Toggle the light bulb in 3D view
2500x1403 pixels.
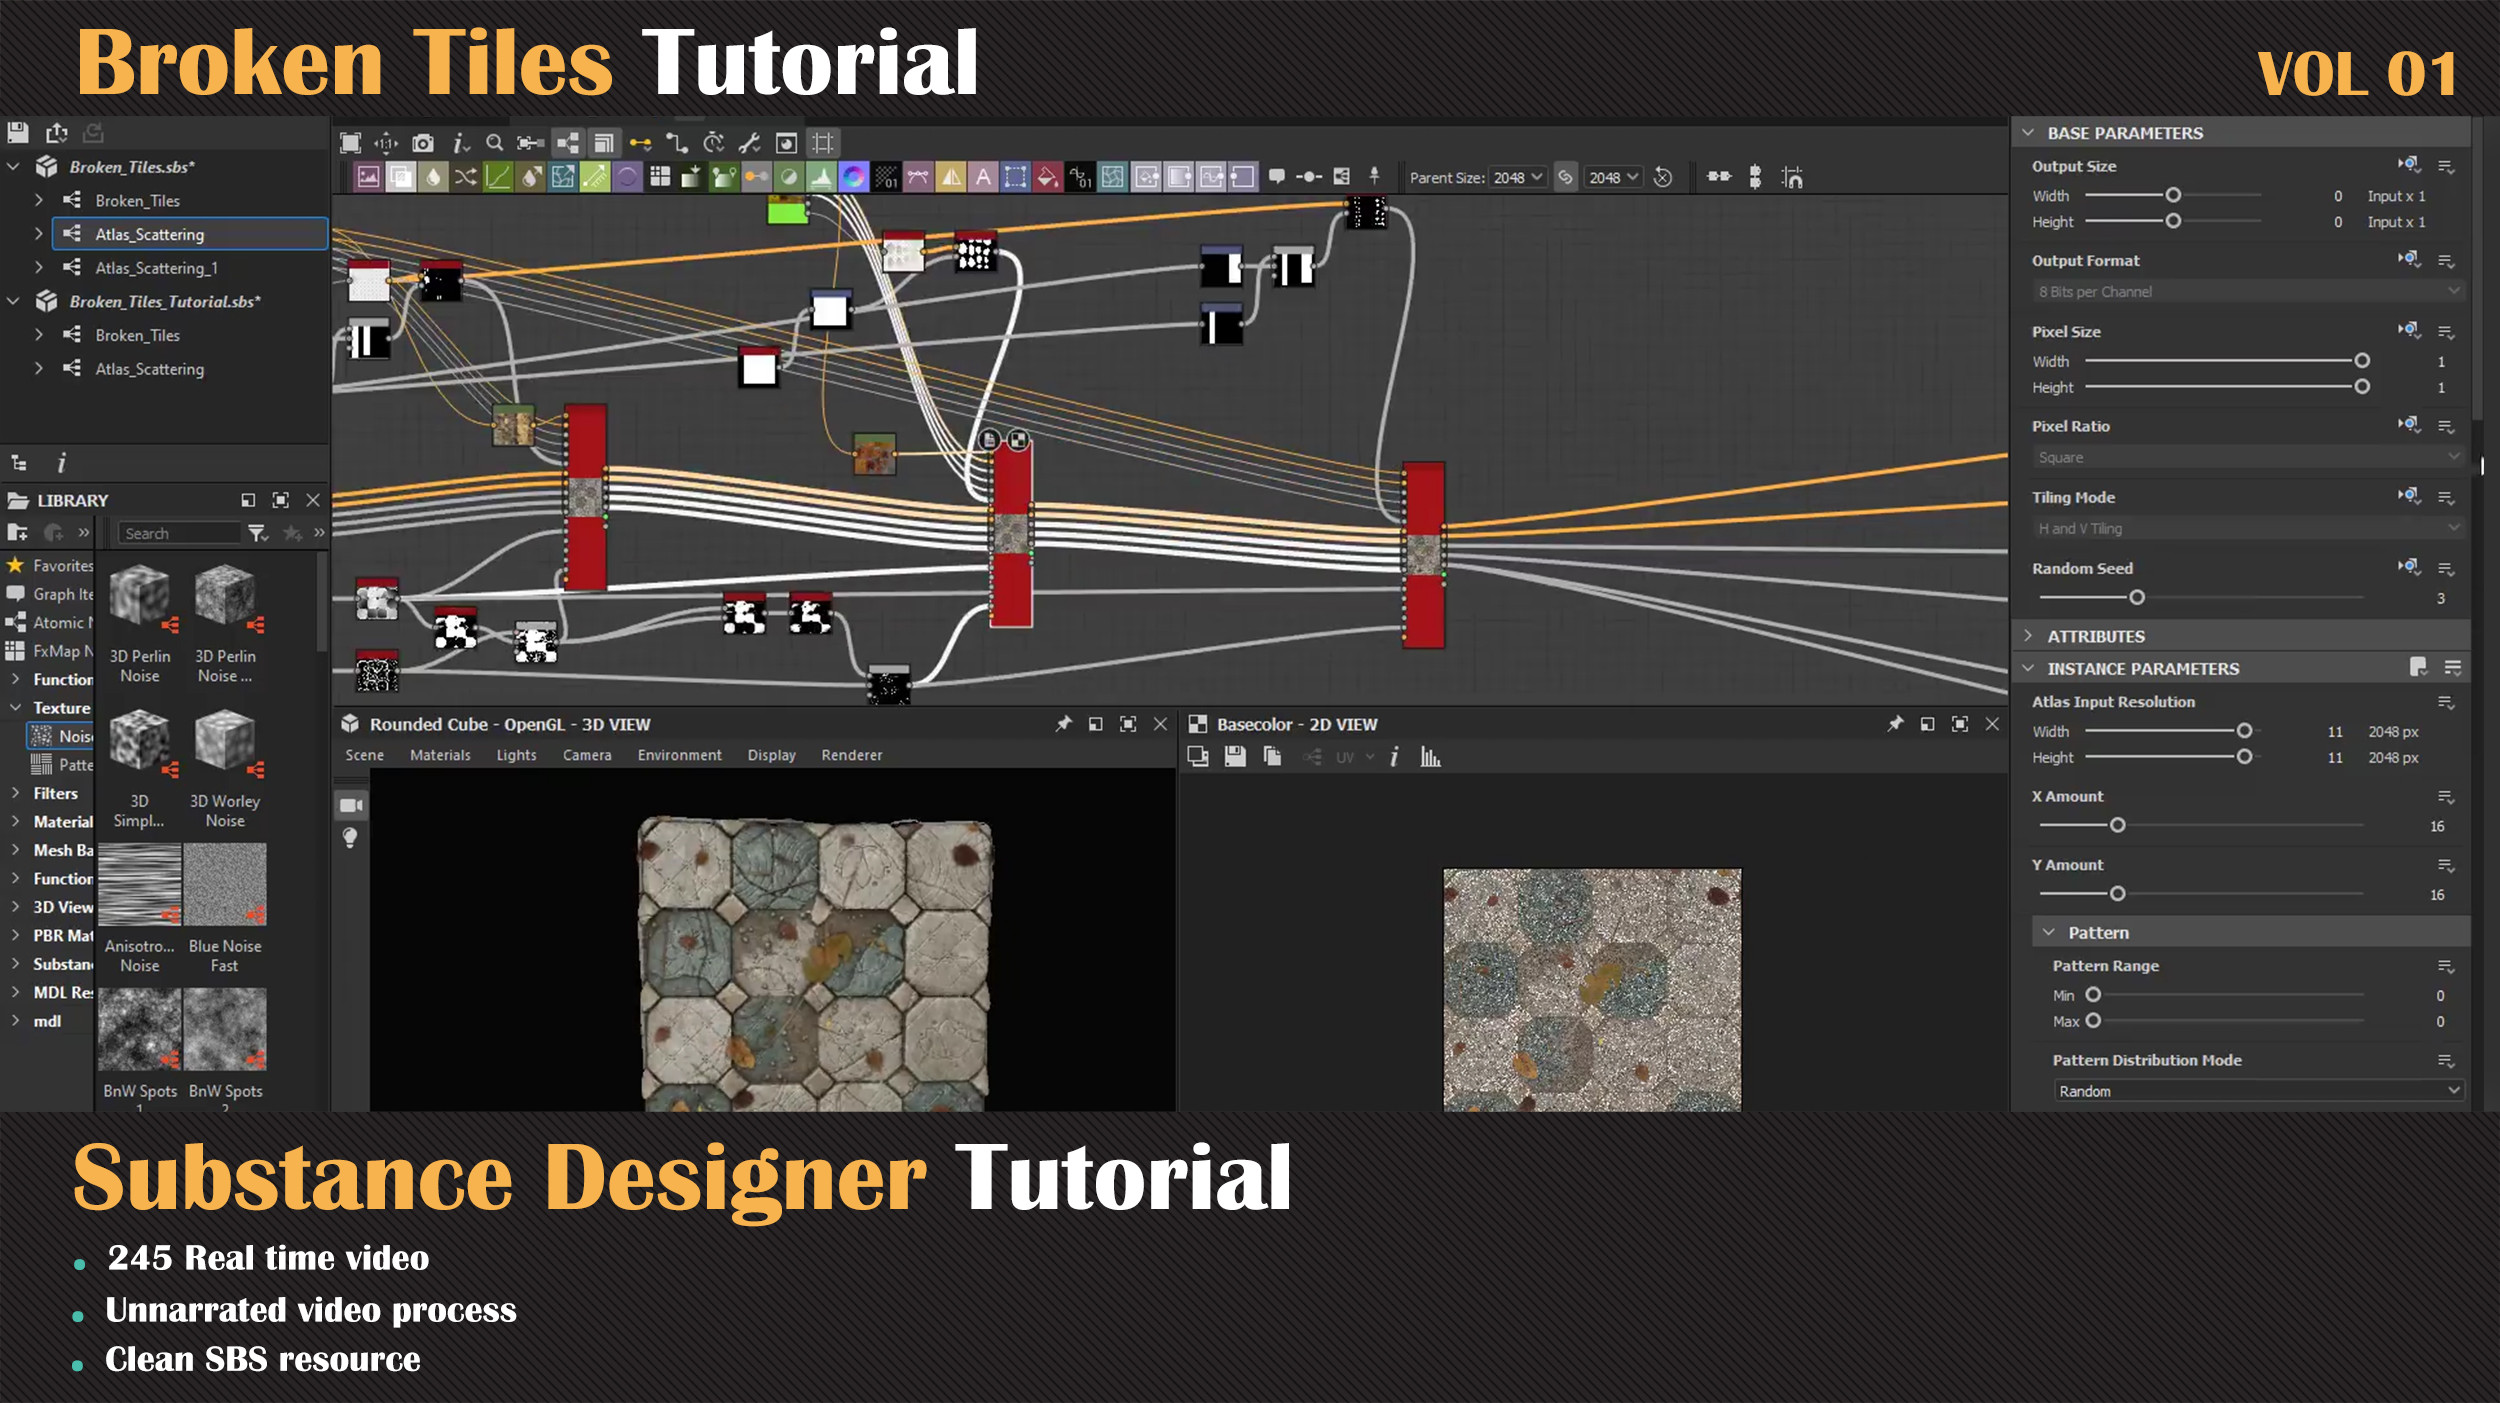[350, 838]
